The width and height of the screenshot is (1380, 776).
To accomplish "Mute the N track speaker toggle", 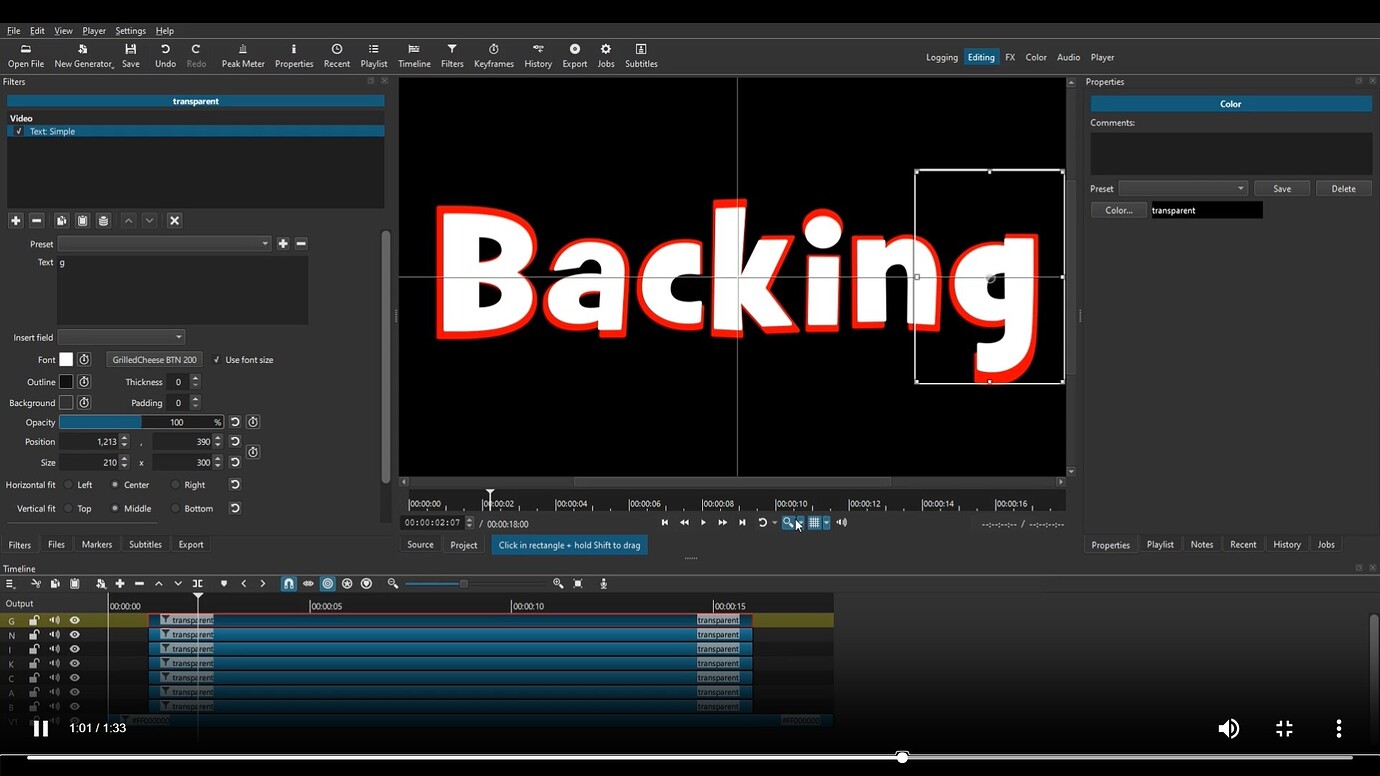I will [54, 634].
